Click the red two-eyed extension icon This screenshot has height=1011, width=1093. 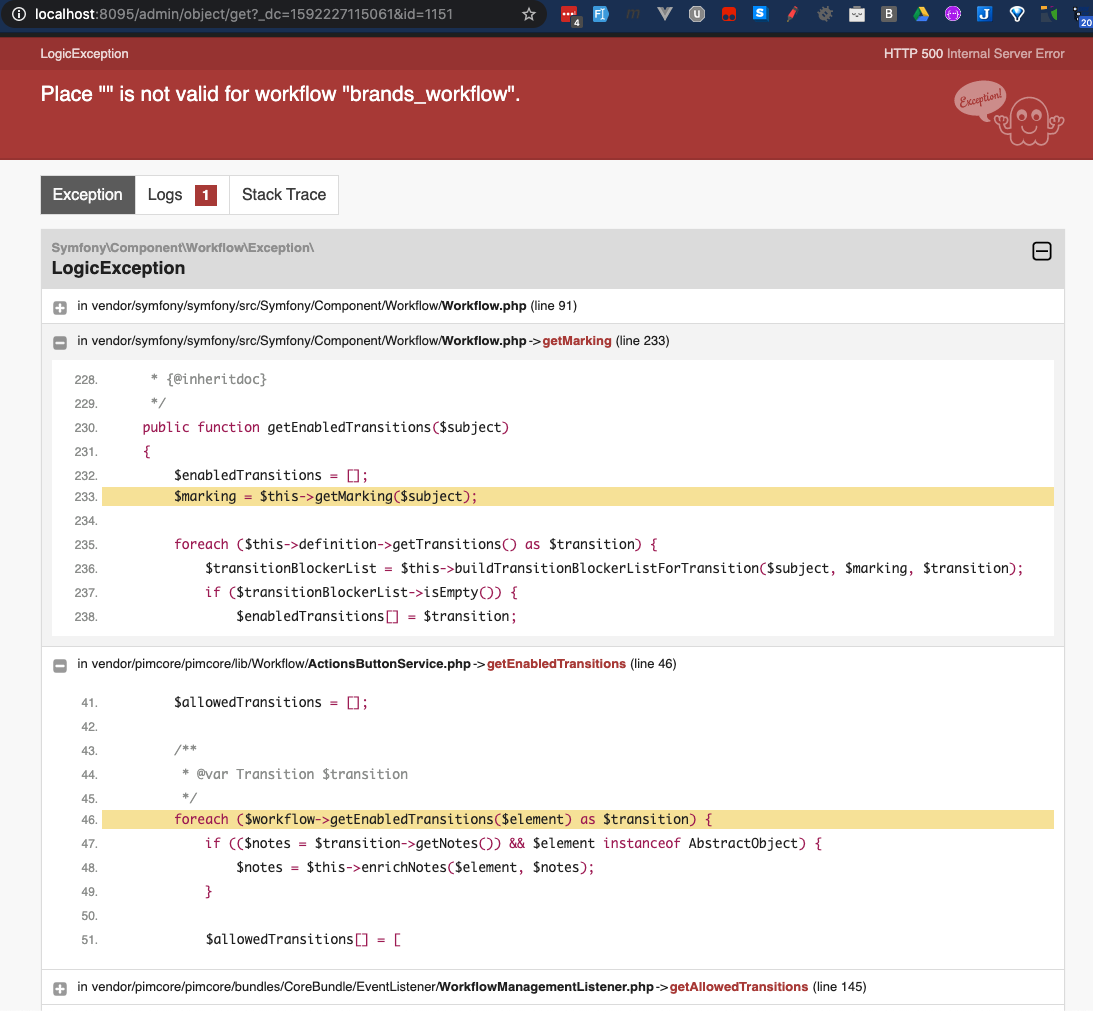[x=728, y=14]
